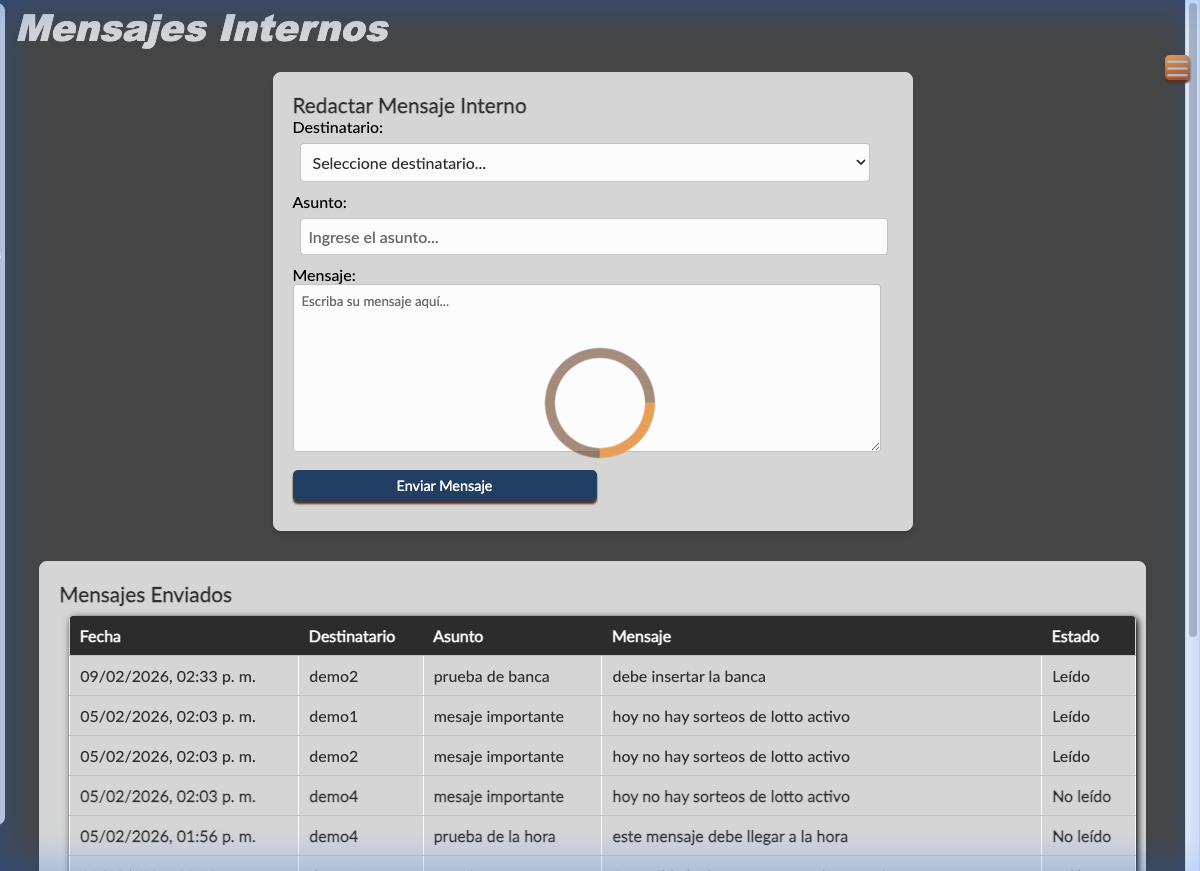
Task: Click the Estado column header
Action: 1075,636
